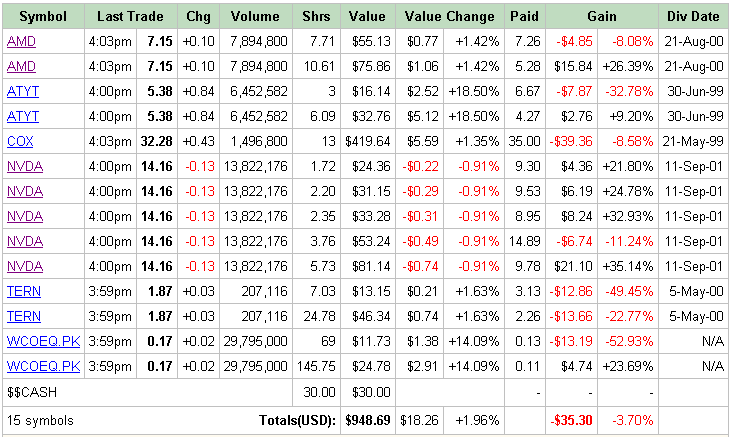Open NVDA link in the 3.76 shares row
Image resolution: width=730 pixels, height=437 pixels.
coord(25,242)
